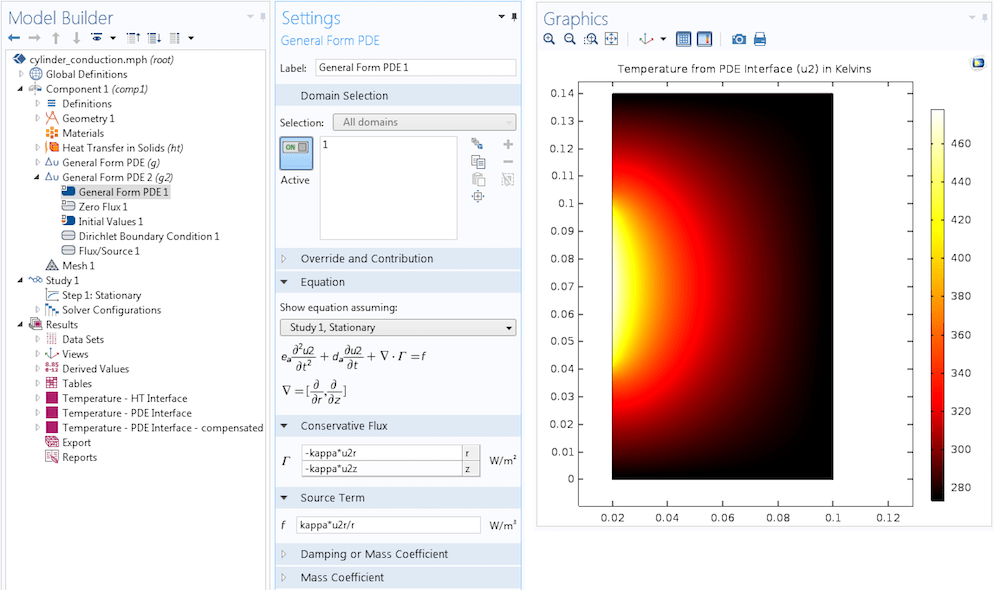Expand all tree nodes with the down-arrow icon
Viewport: 1000px width, 590px height.
[154, 38]
